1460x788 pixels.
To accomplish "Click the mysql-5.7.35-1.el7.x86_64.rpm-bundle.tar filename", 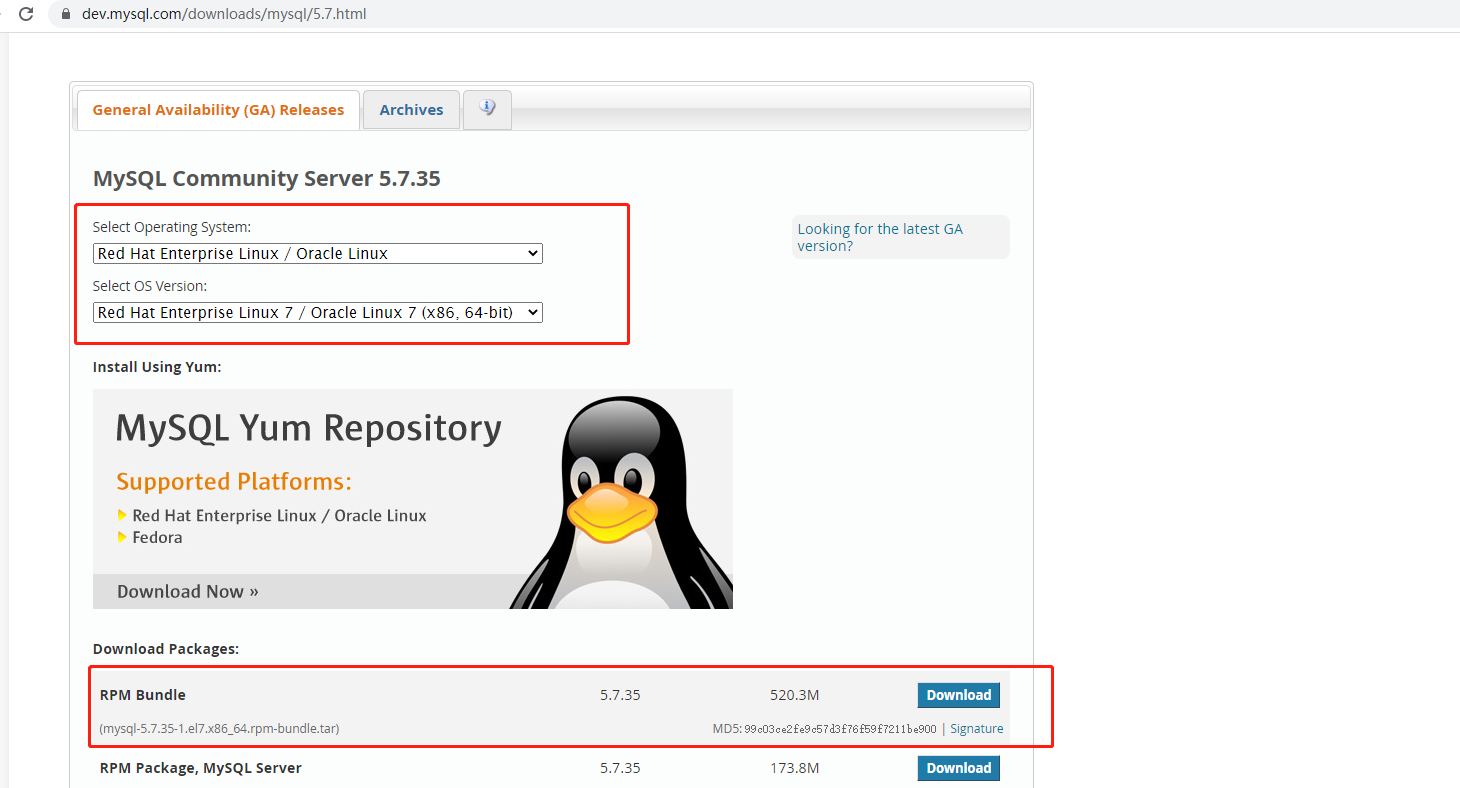I will point(220,729).
